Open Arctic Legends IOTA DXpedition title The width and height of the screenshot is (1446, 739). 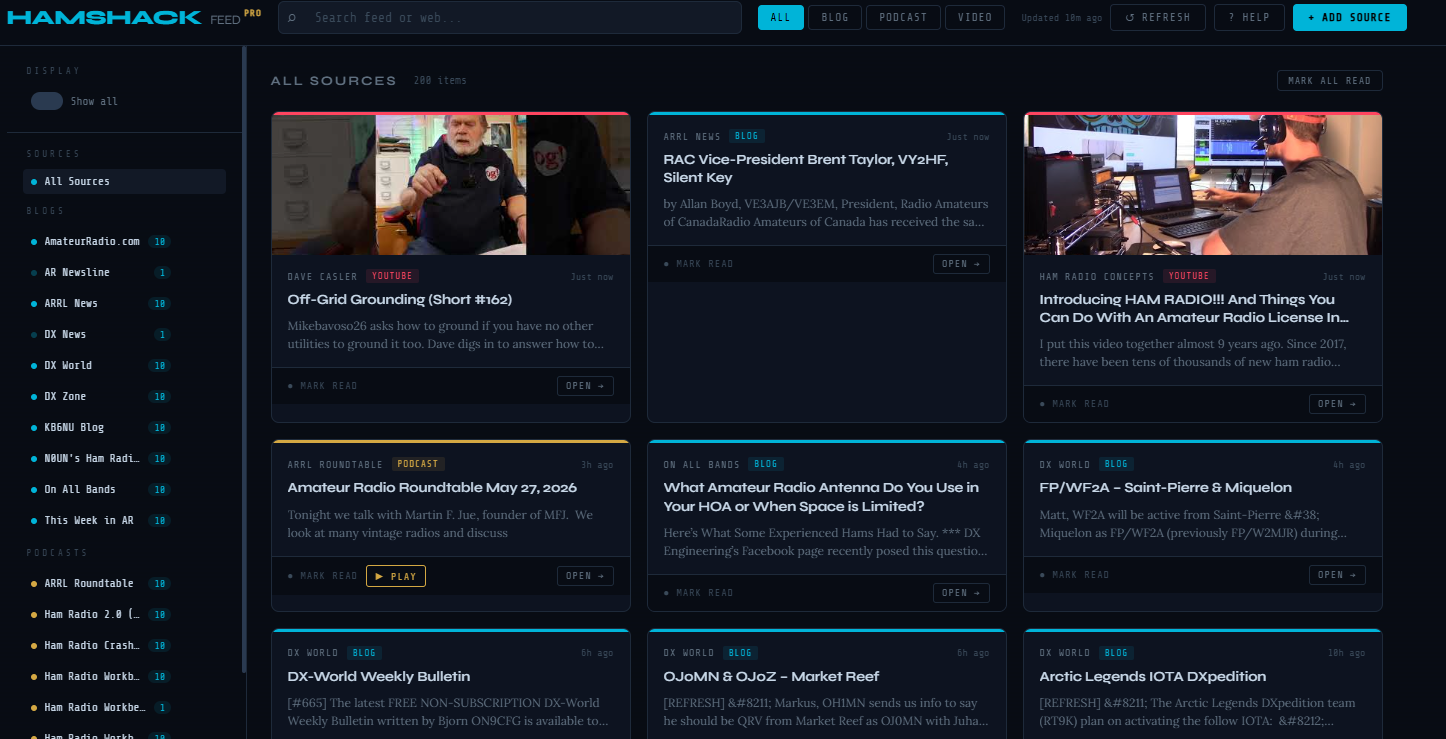click(x=1153, y=677)
